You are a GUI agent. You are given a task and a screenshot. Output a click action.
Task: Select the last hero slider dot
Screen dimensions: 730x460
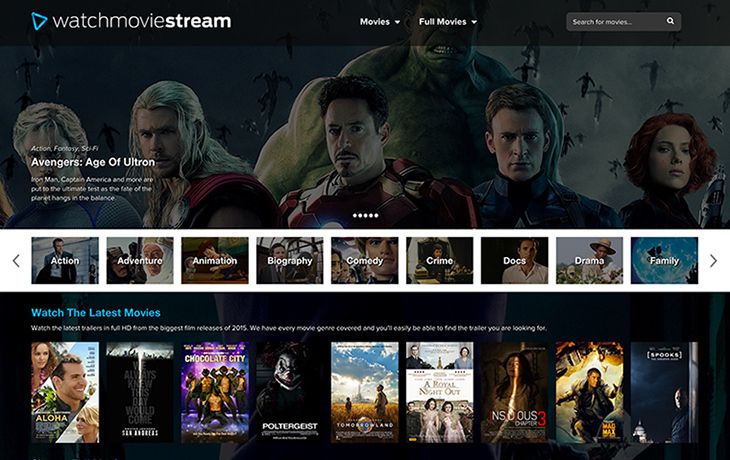[376, 216]
